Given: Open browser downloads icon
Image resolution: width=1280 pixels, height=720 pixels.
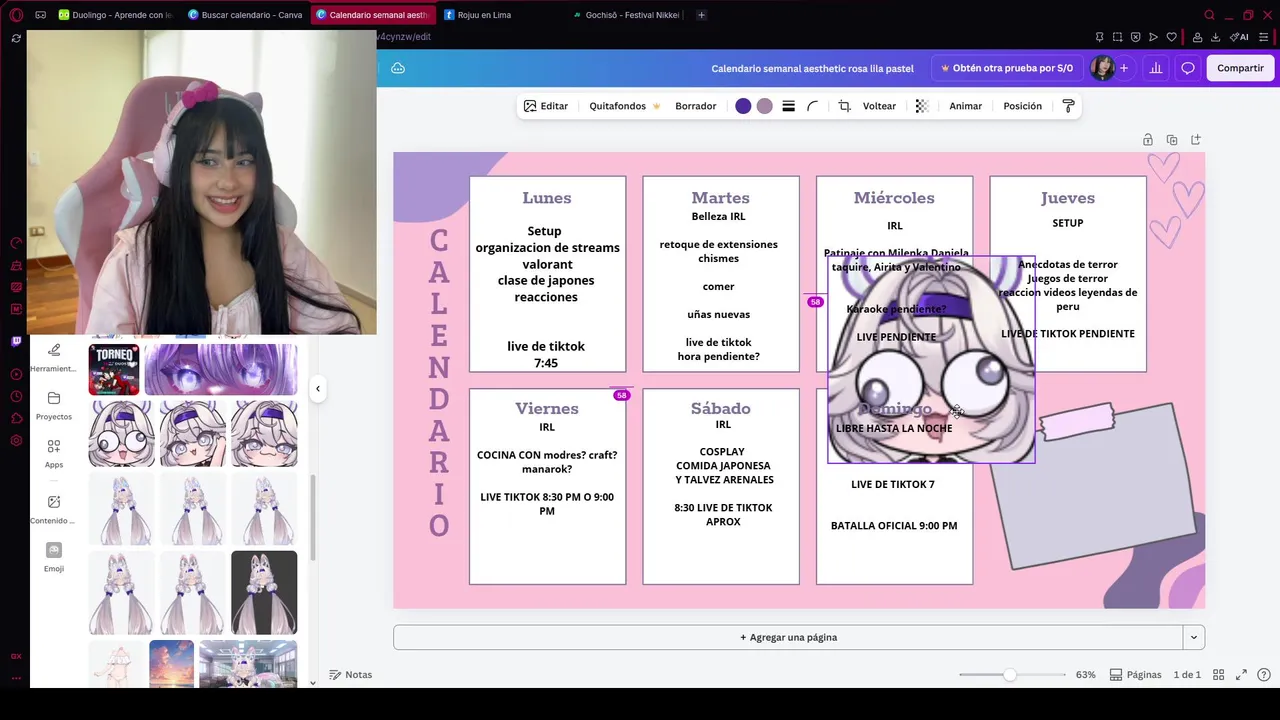Looking at the screenshot, I should click(x=1215, y=37).
